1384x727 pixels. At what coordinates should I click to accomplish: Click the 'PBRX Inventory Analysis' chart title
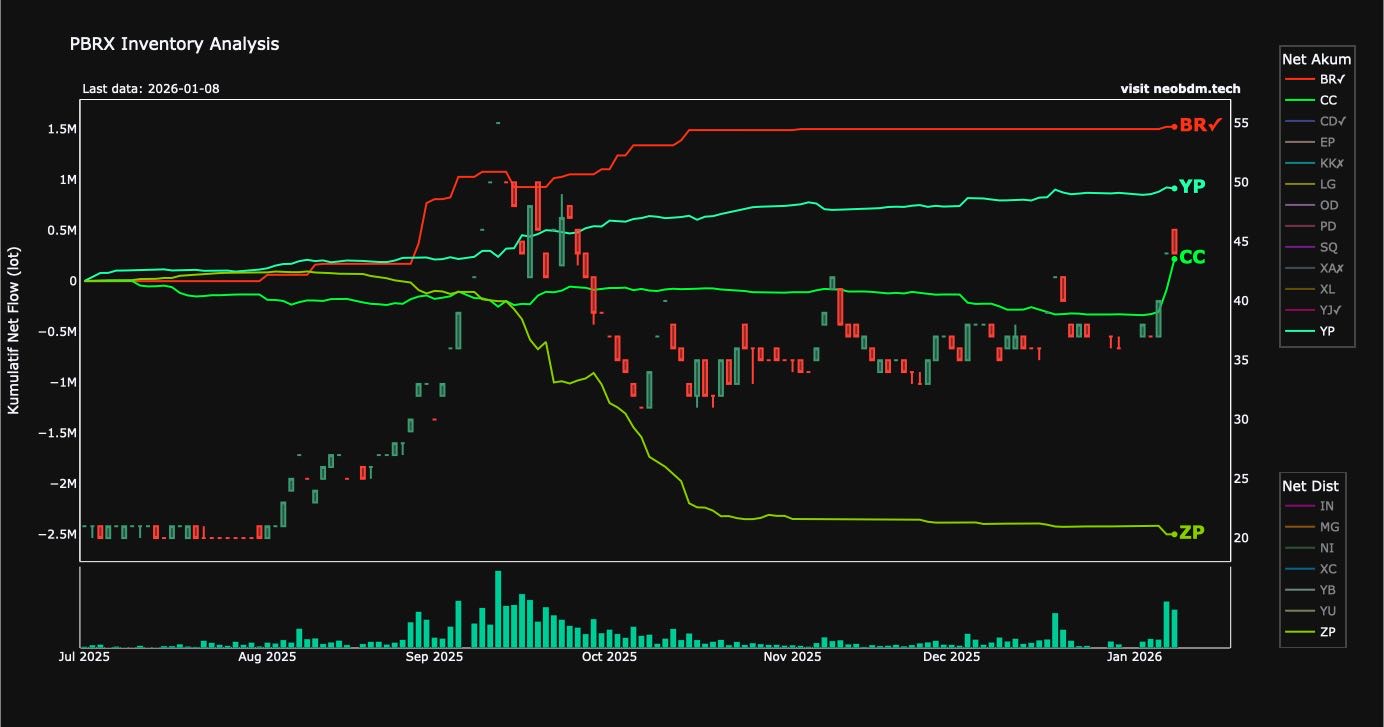click(174, 44)
